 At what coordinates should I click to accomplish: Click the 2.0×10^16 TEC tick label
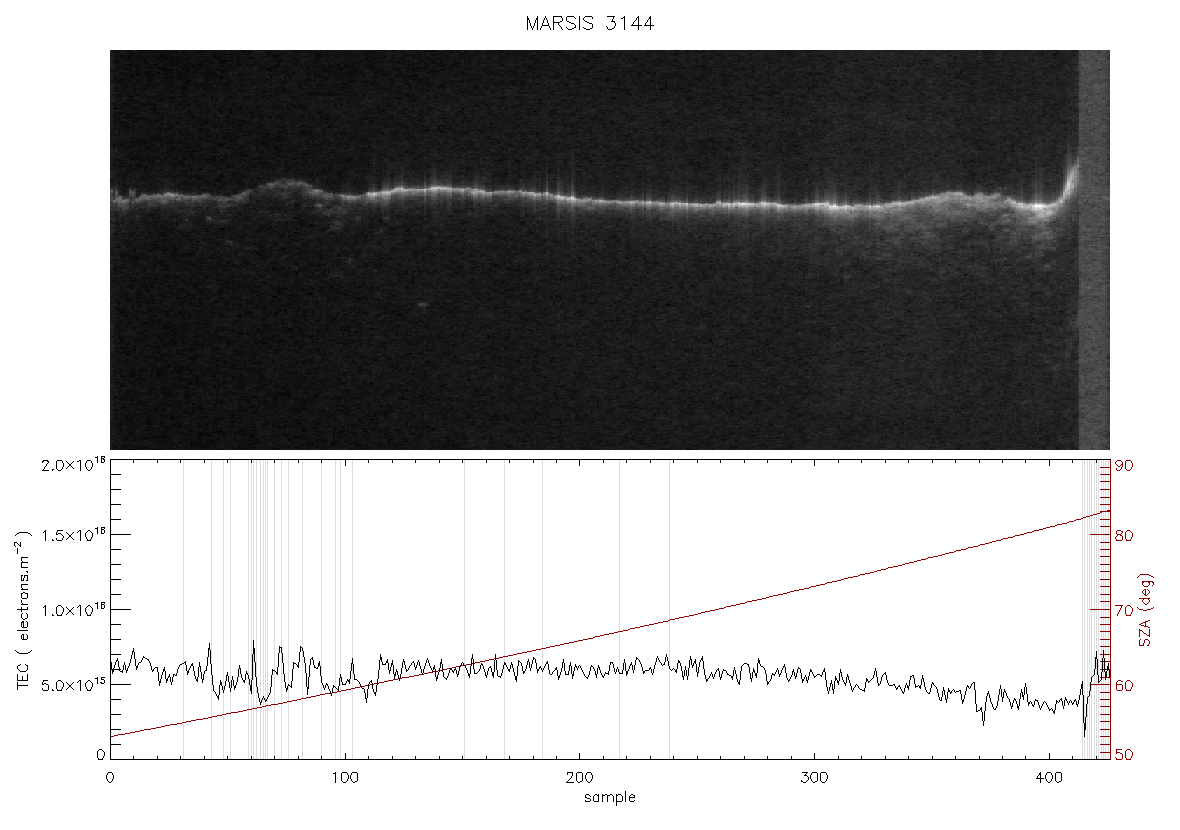74,464
